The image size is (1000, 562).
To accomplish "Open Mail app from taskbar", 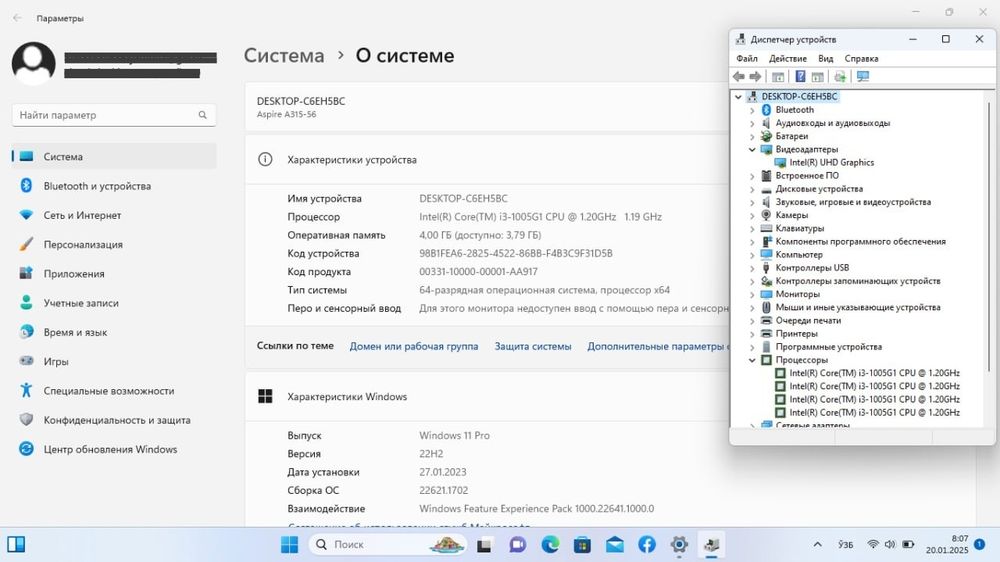I will (615, 544).
